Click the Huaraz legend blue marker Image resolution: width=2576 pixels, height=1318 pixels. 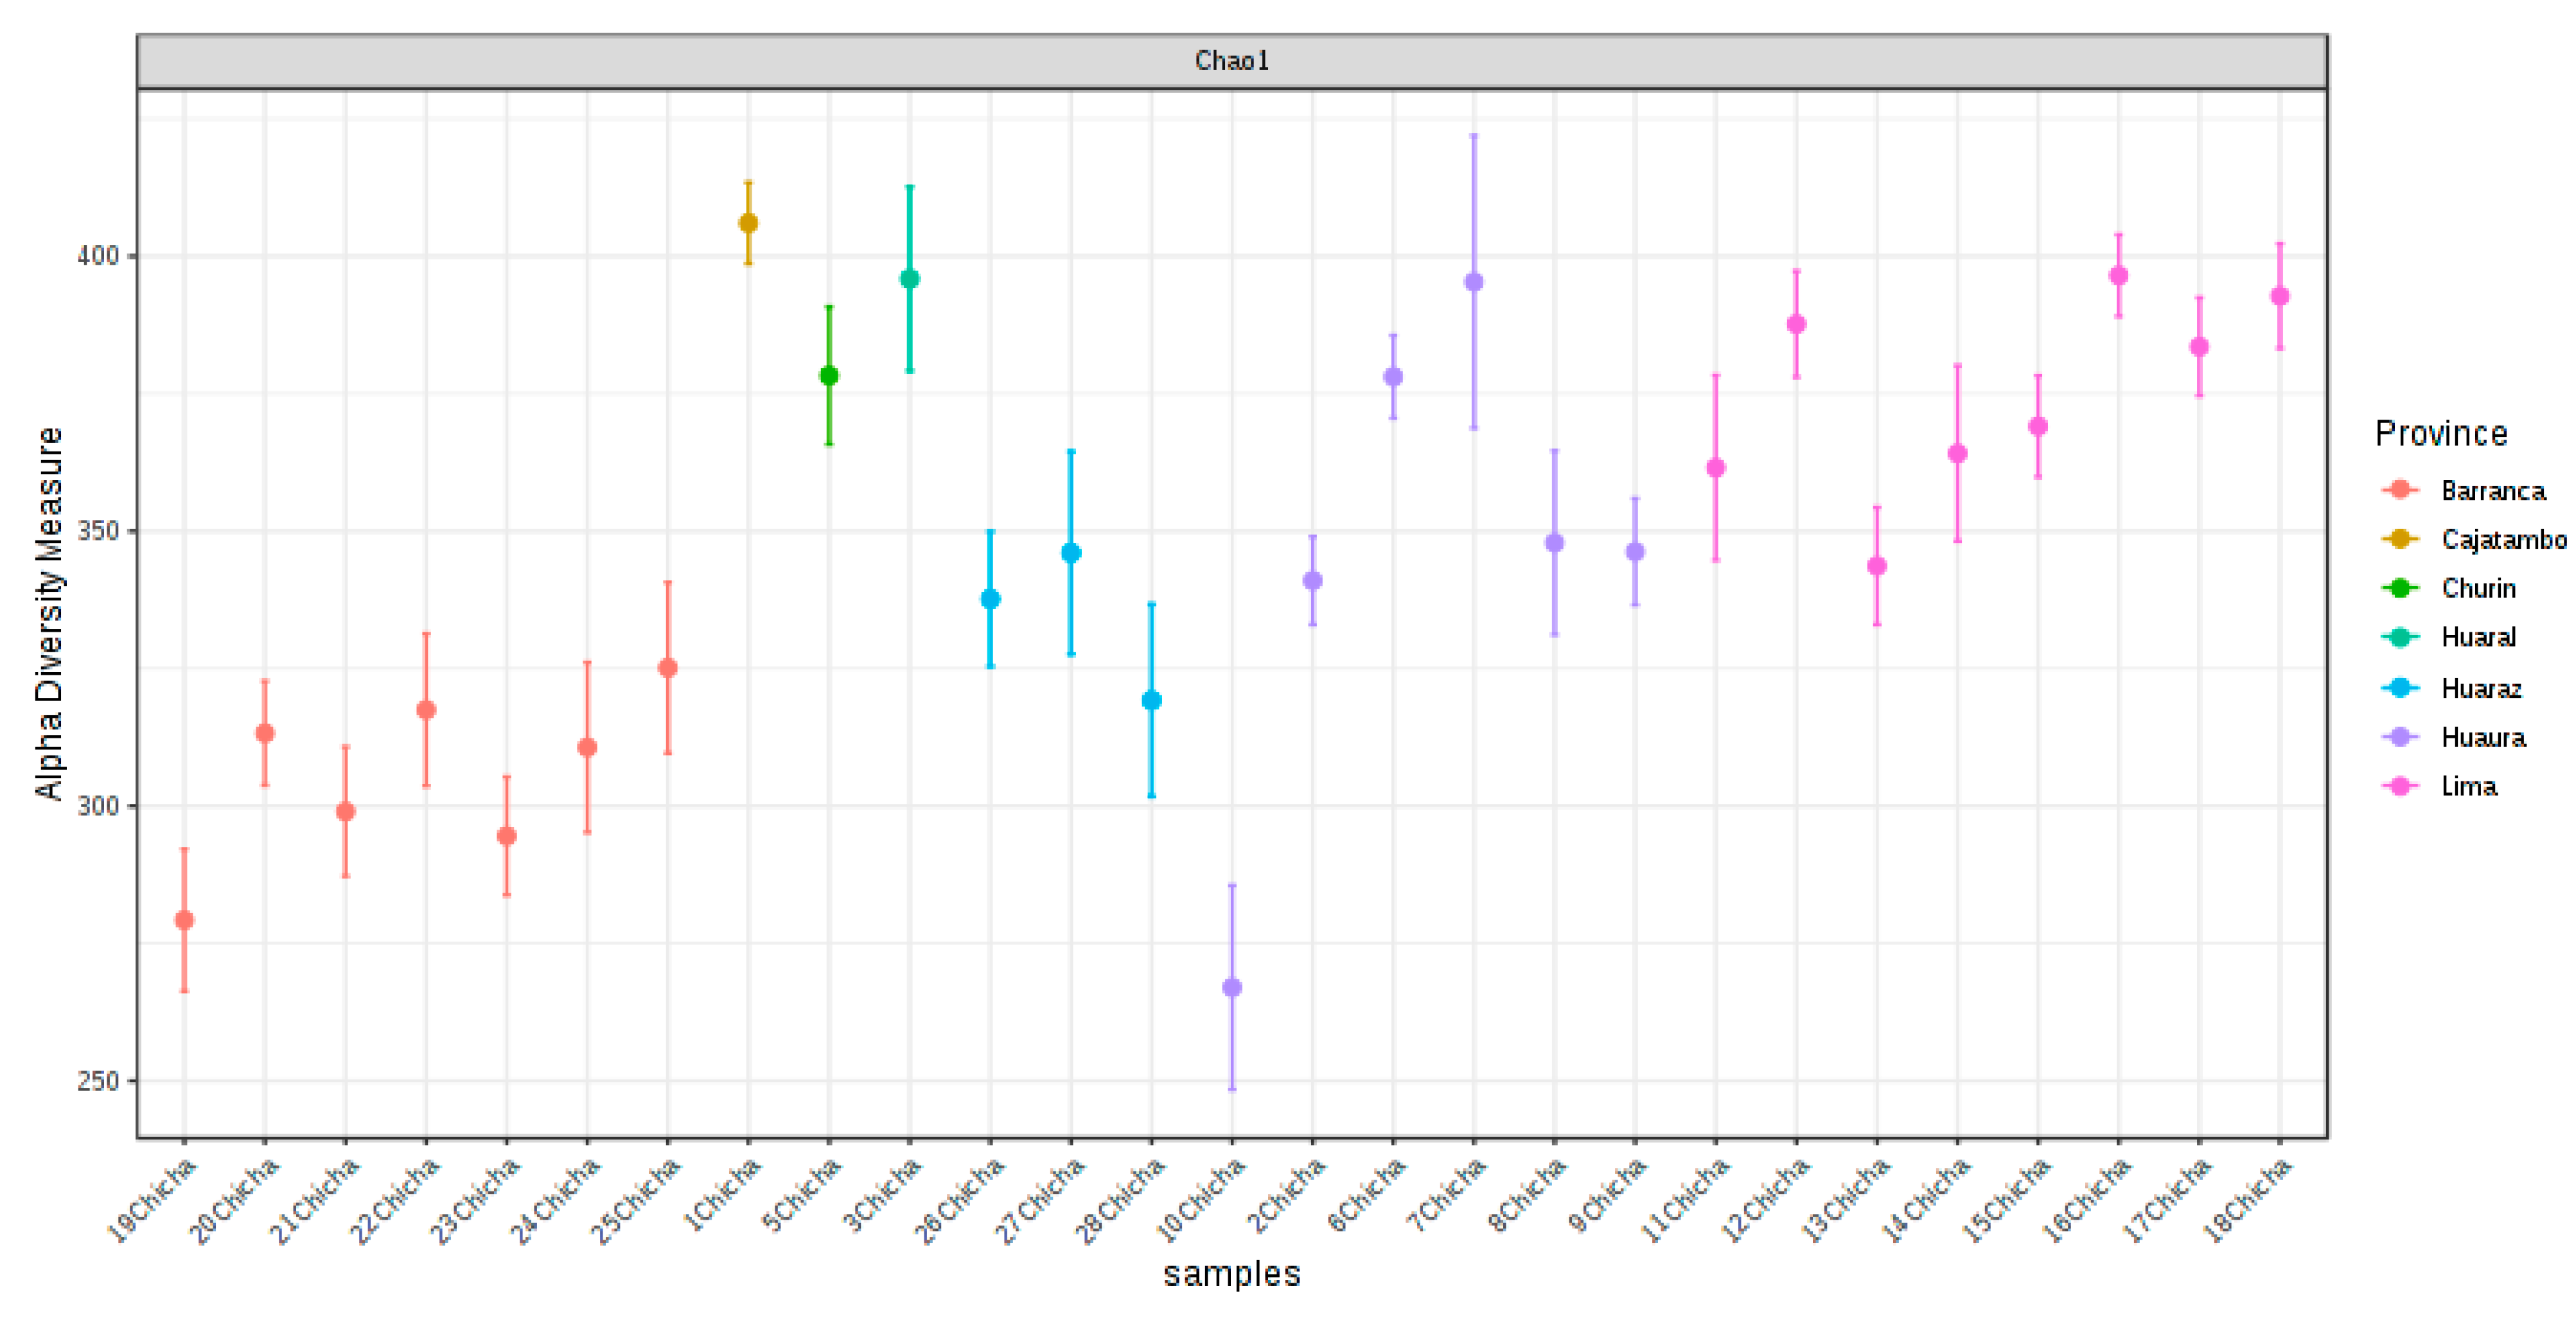2399,687
